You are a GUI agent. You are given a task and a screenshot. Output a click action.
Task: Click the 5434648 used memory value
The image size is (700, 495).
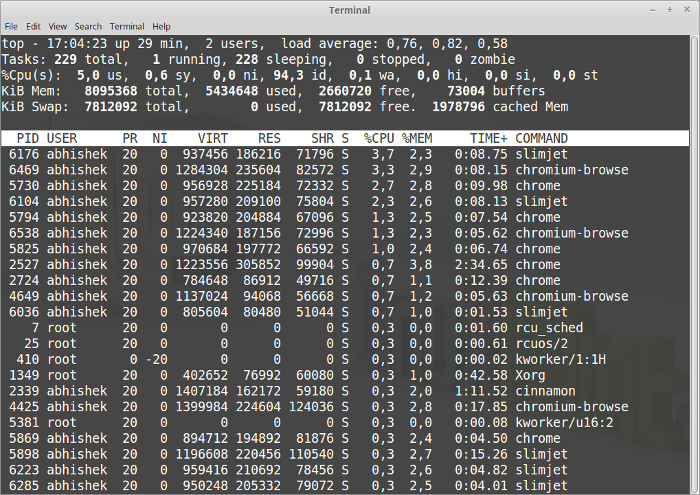(x=232, y=91)
